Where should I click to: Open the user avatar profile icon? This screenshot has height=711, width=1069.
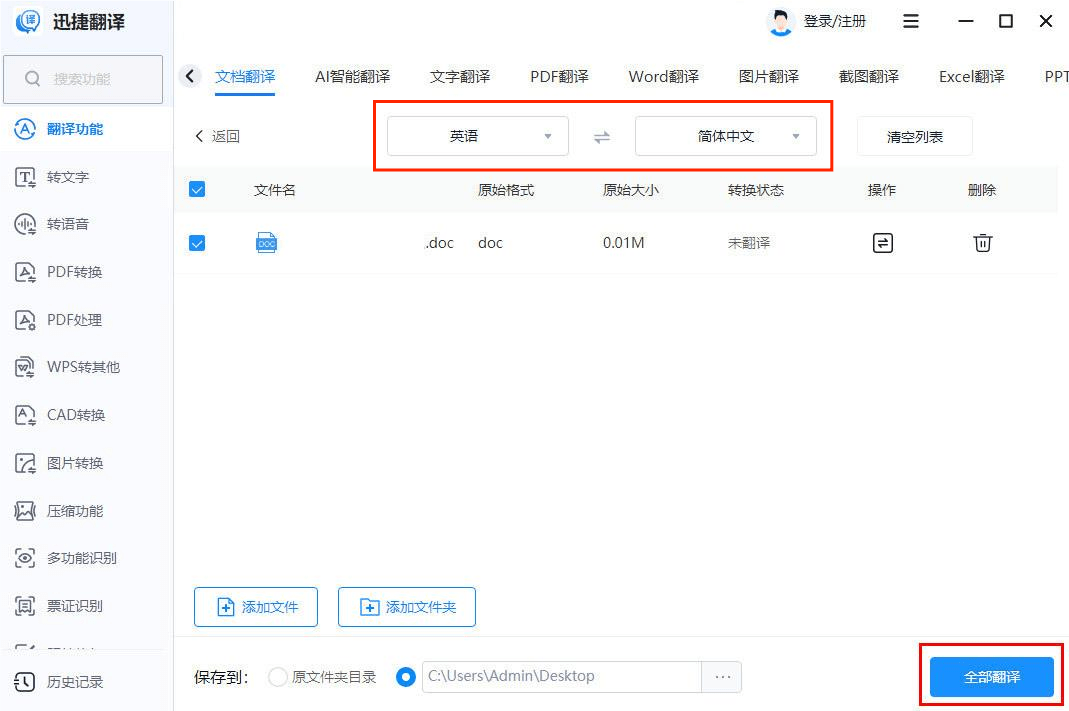click(781, 22)
